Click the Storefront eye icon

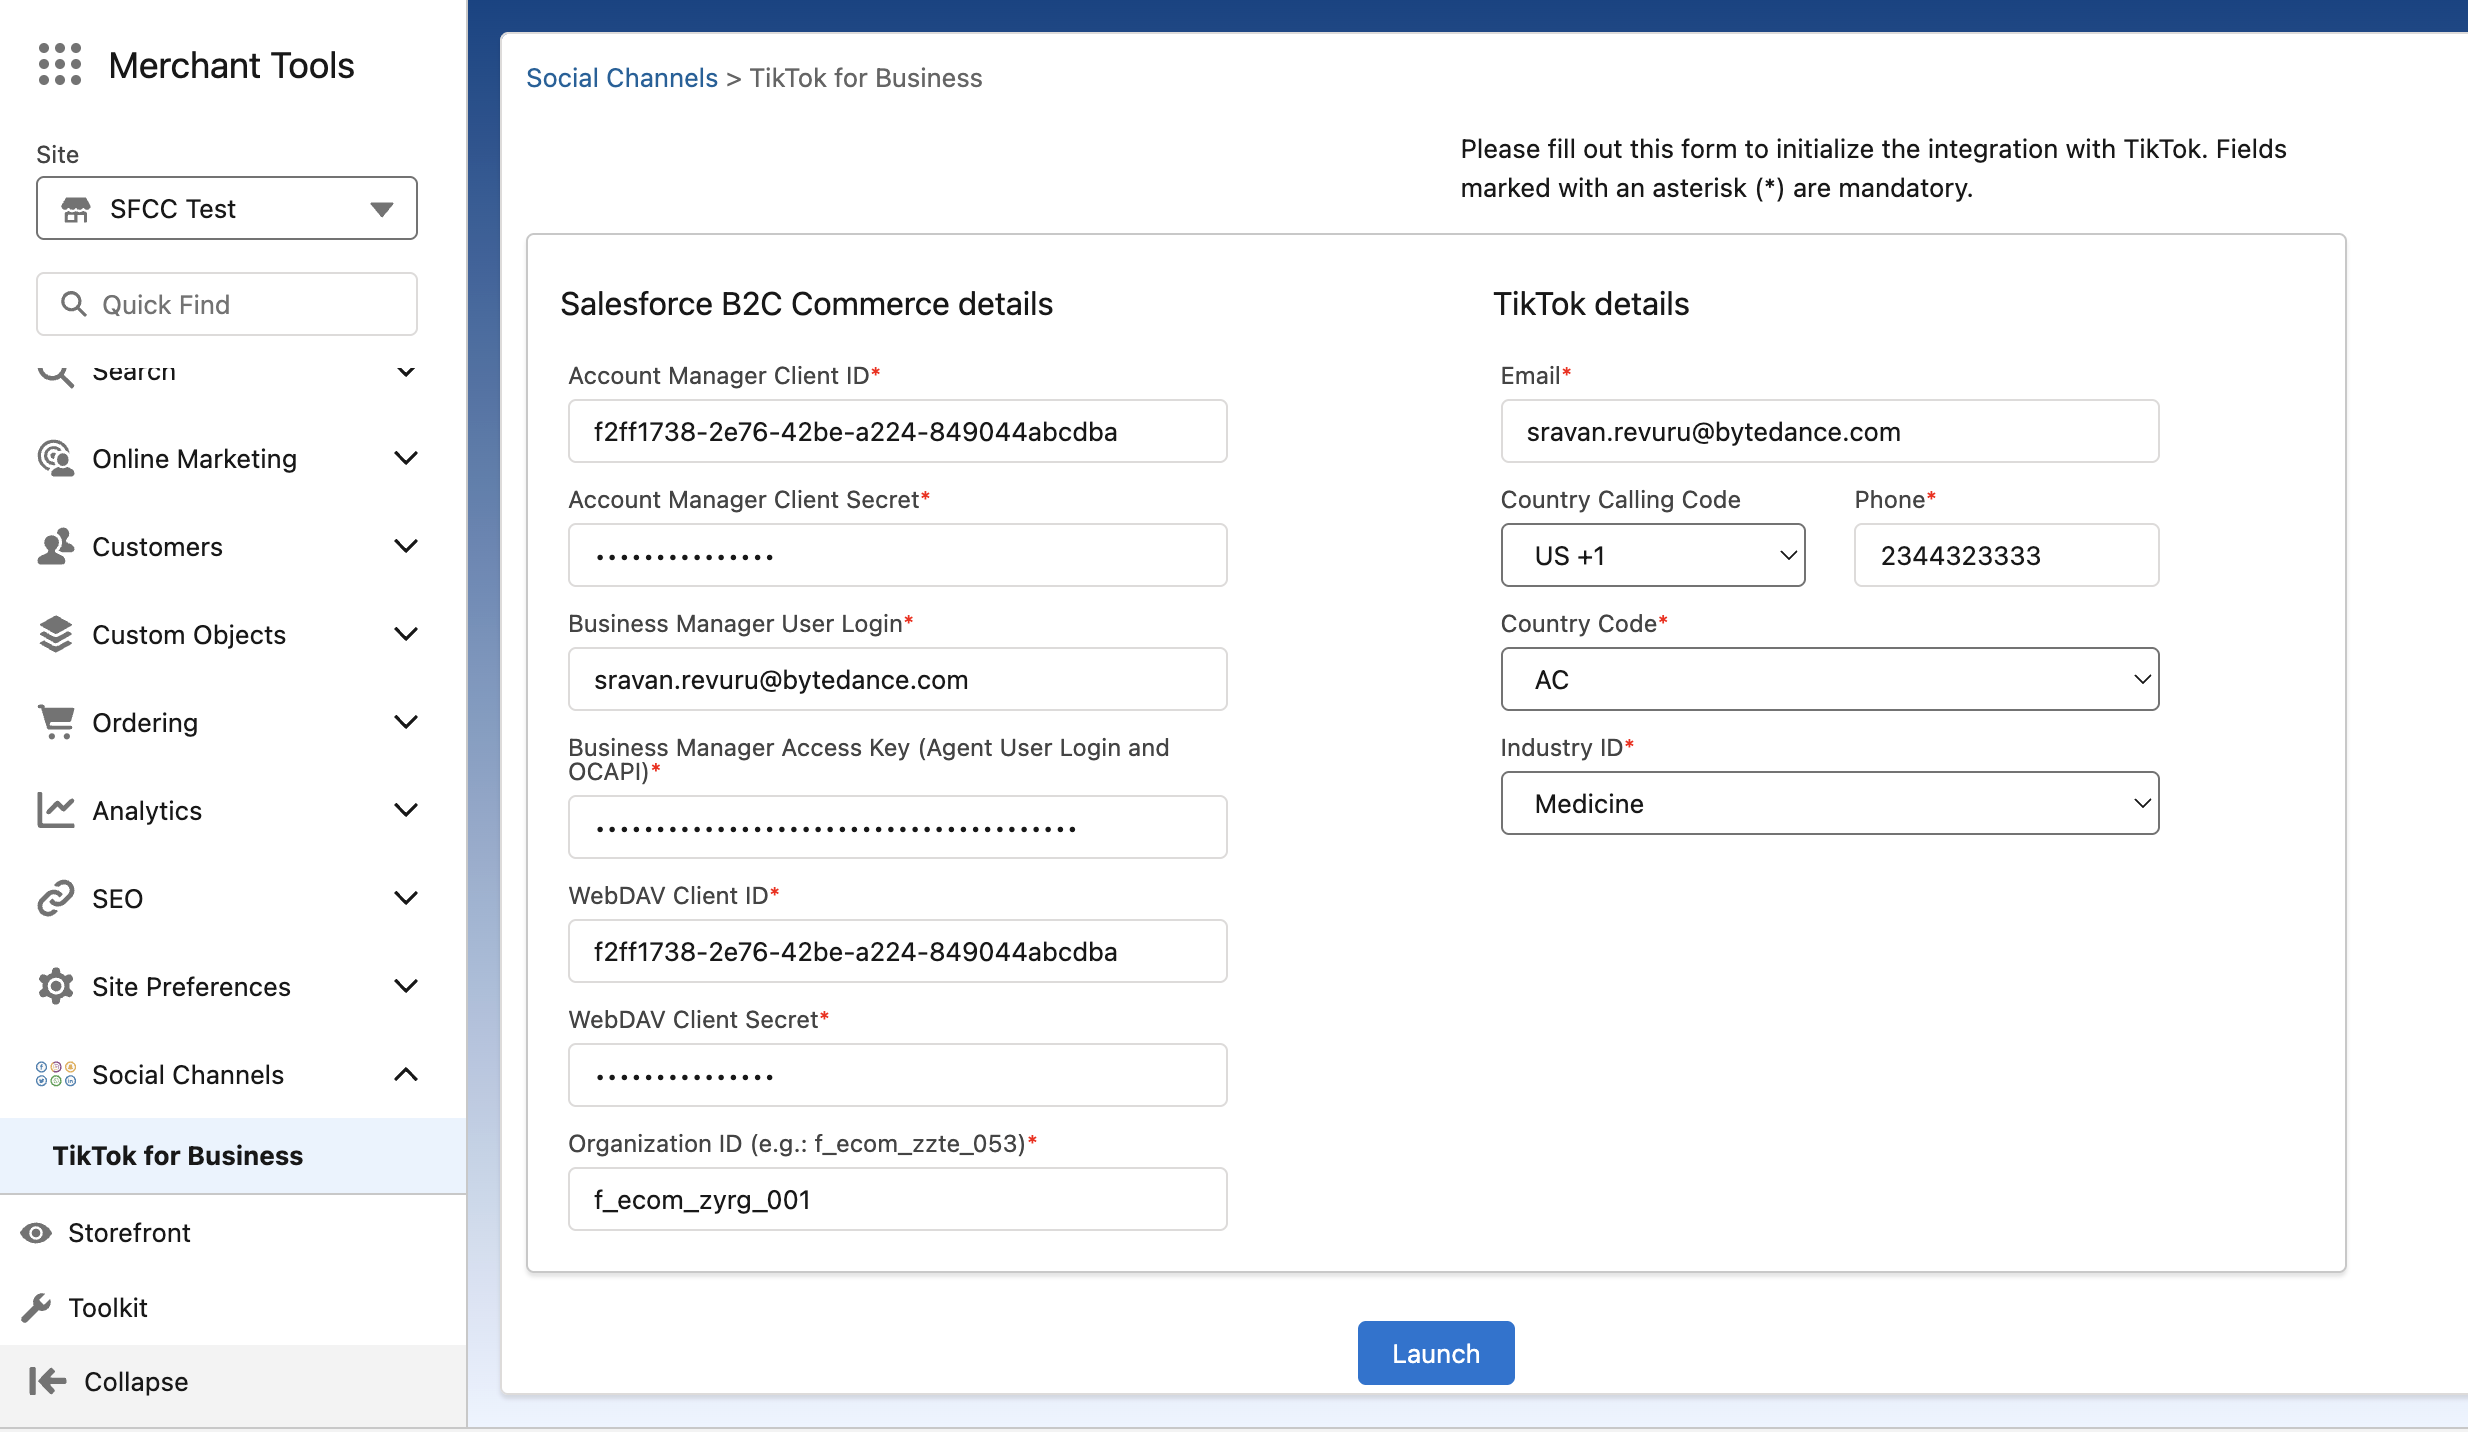(x=36, y=1232)
